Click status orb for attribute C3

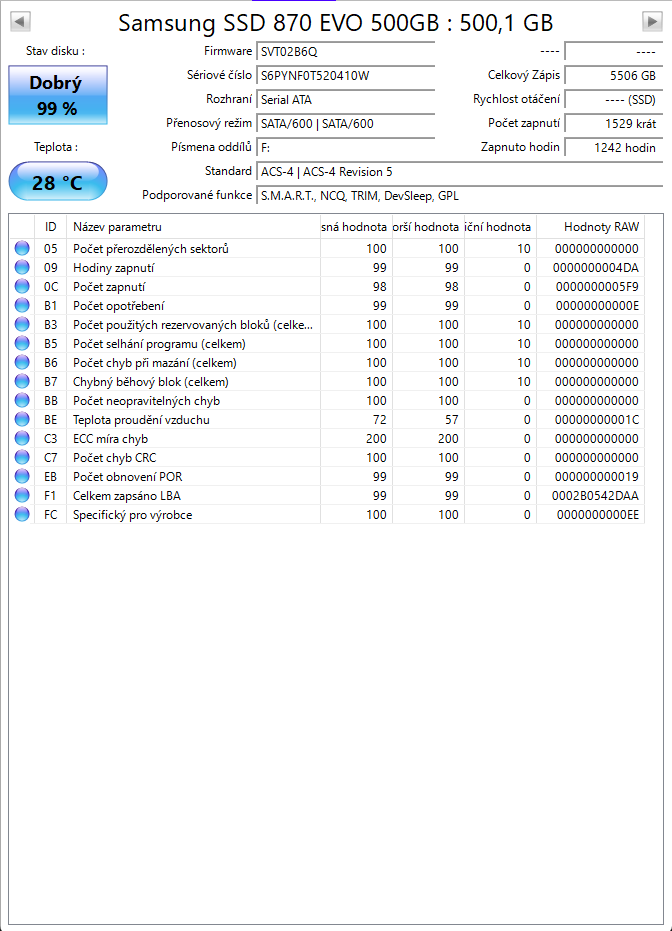(22, 438)
